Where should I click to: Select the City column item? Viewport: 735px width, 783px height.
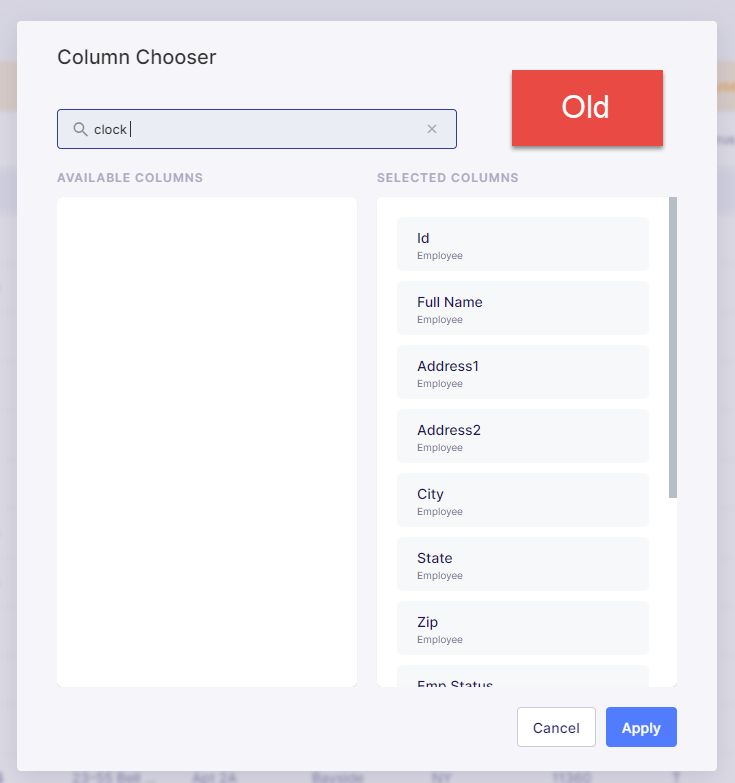click(x=523, y=500)
